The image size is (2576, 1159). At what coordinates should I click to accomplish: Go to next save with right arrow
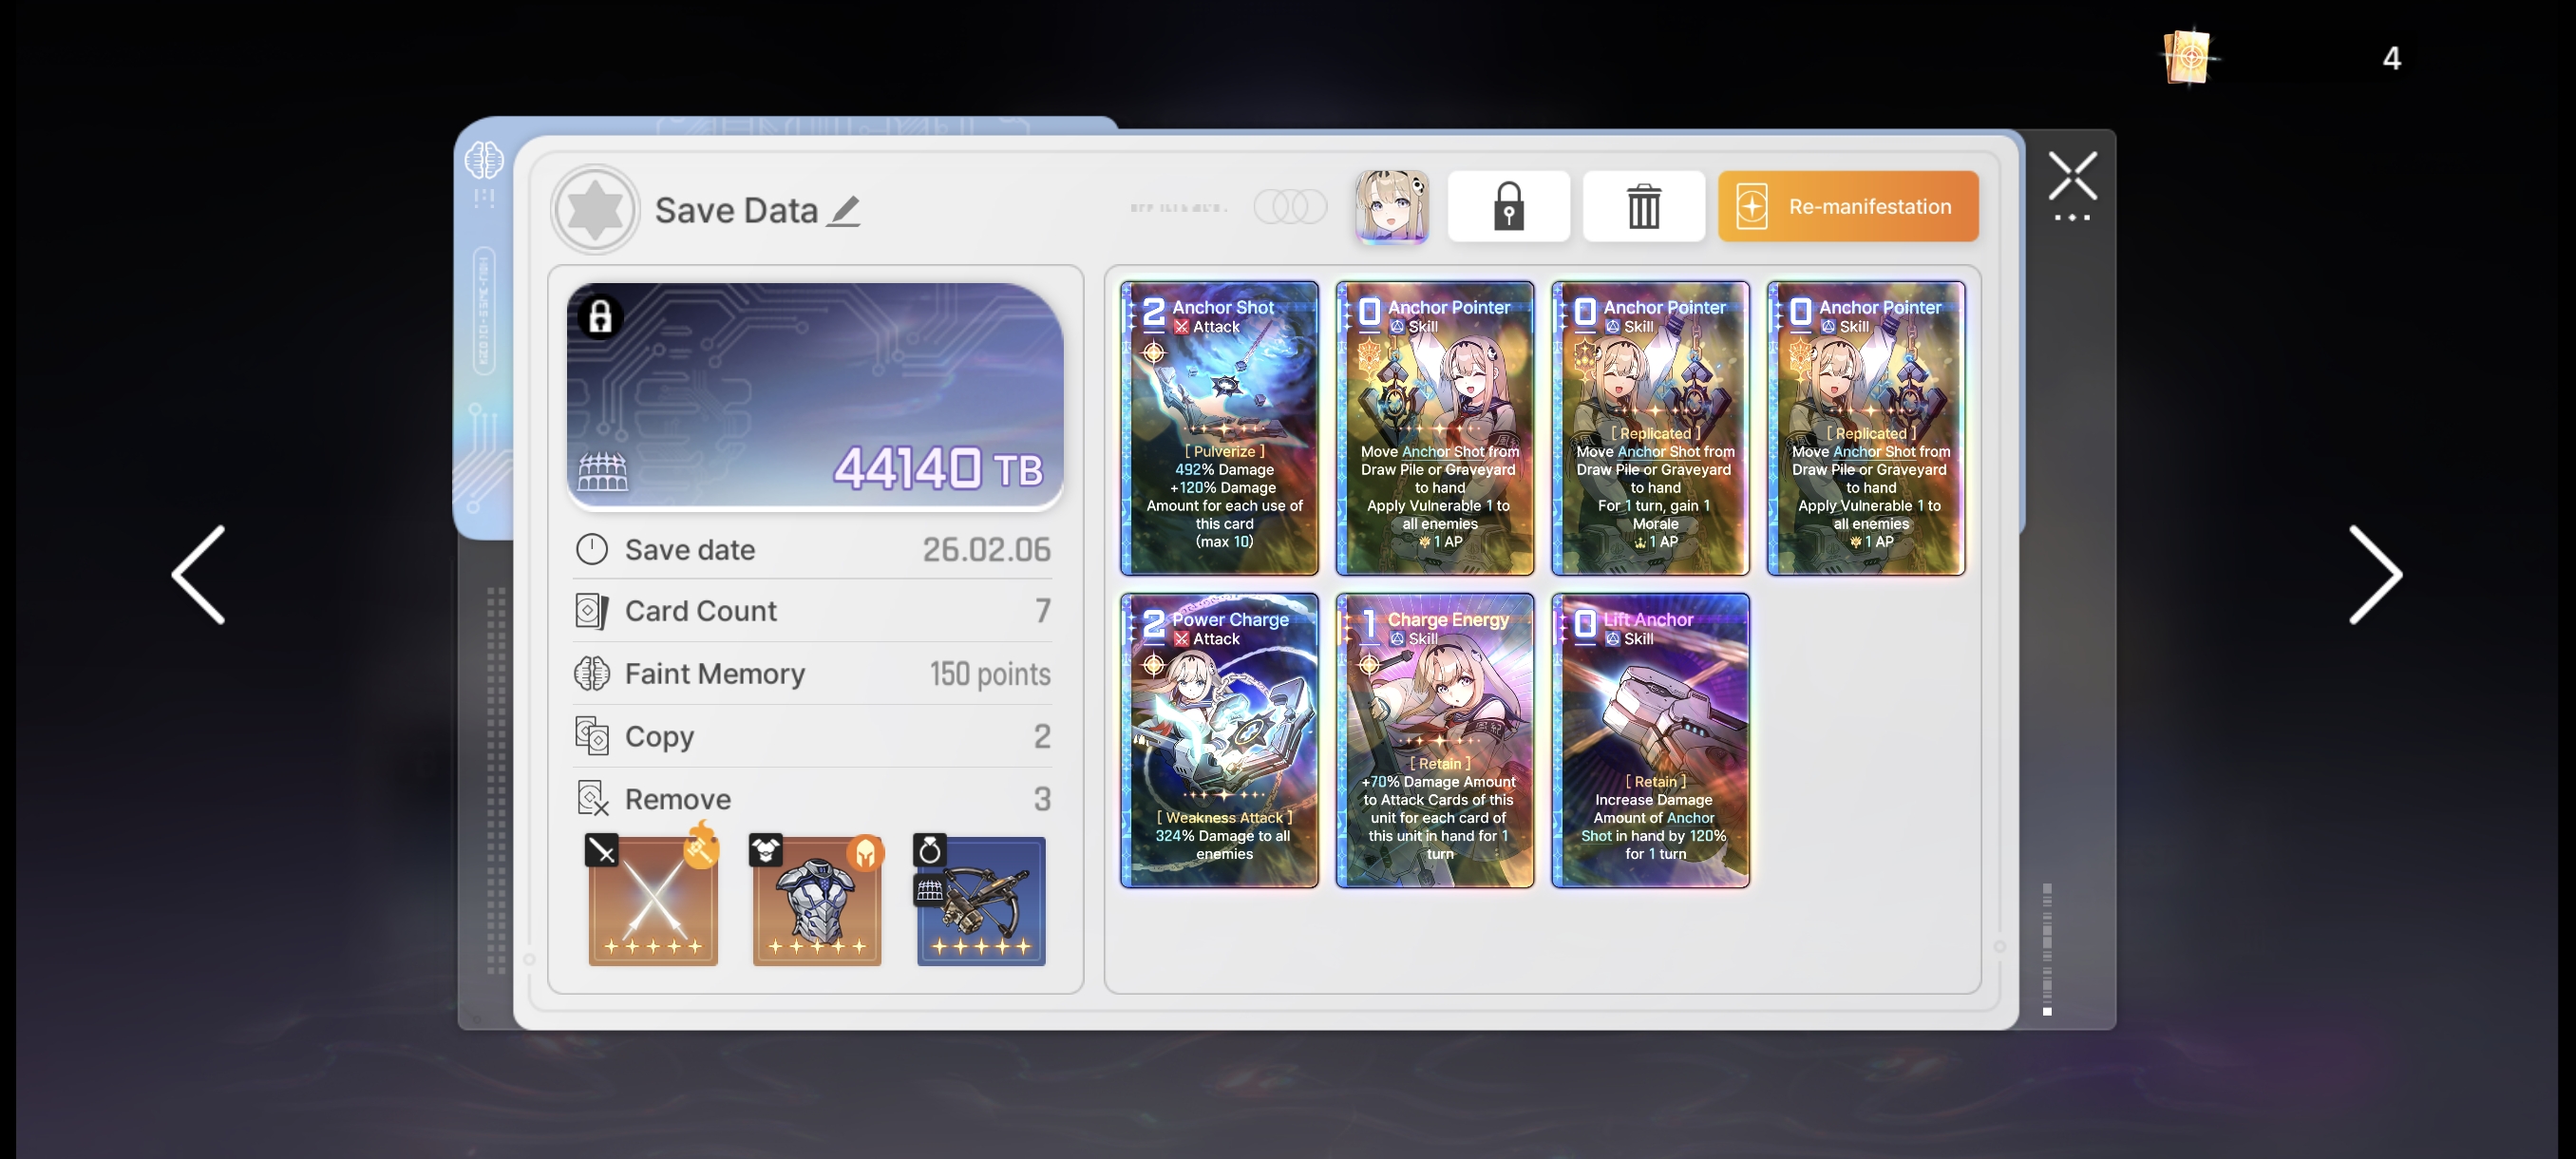click(x=2374, y=575)
